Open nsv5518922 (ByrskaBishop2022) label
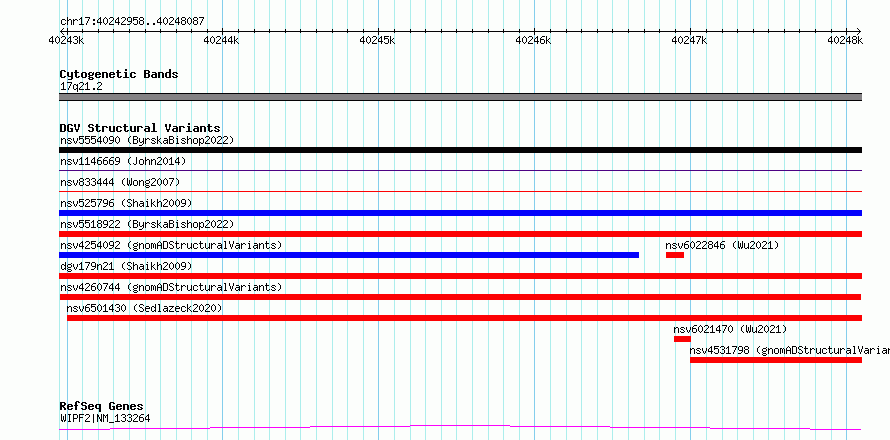 (x=147, y=224)
